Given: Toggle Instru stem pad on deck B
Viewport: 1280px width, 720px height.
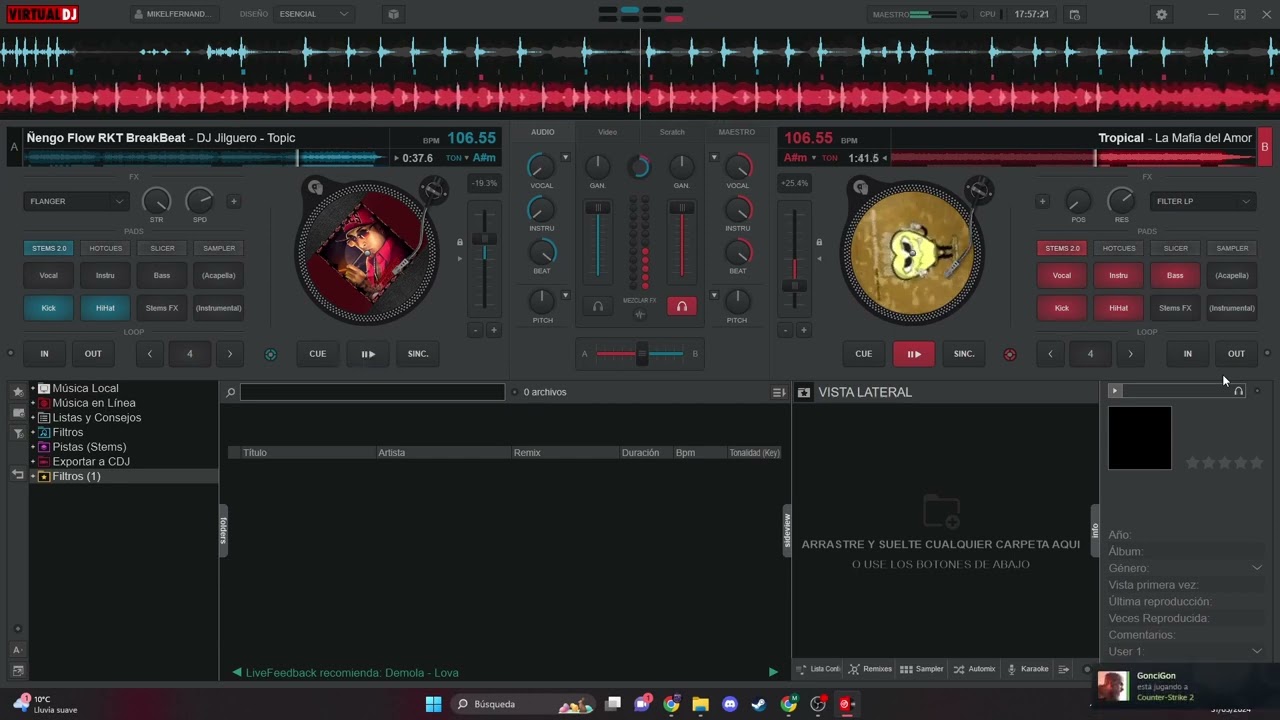Looking at the screenshot, I should point(1118,275).
